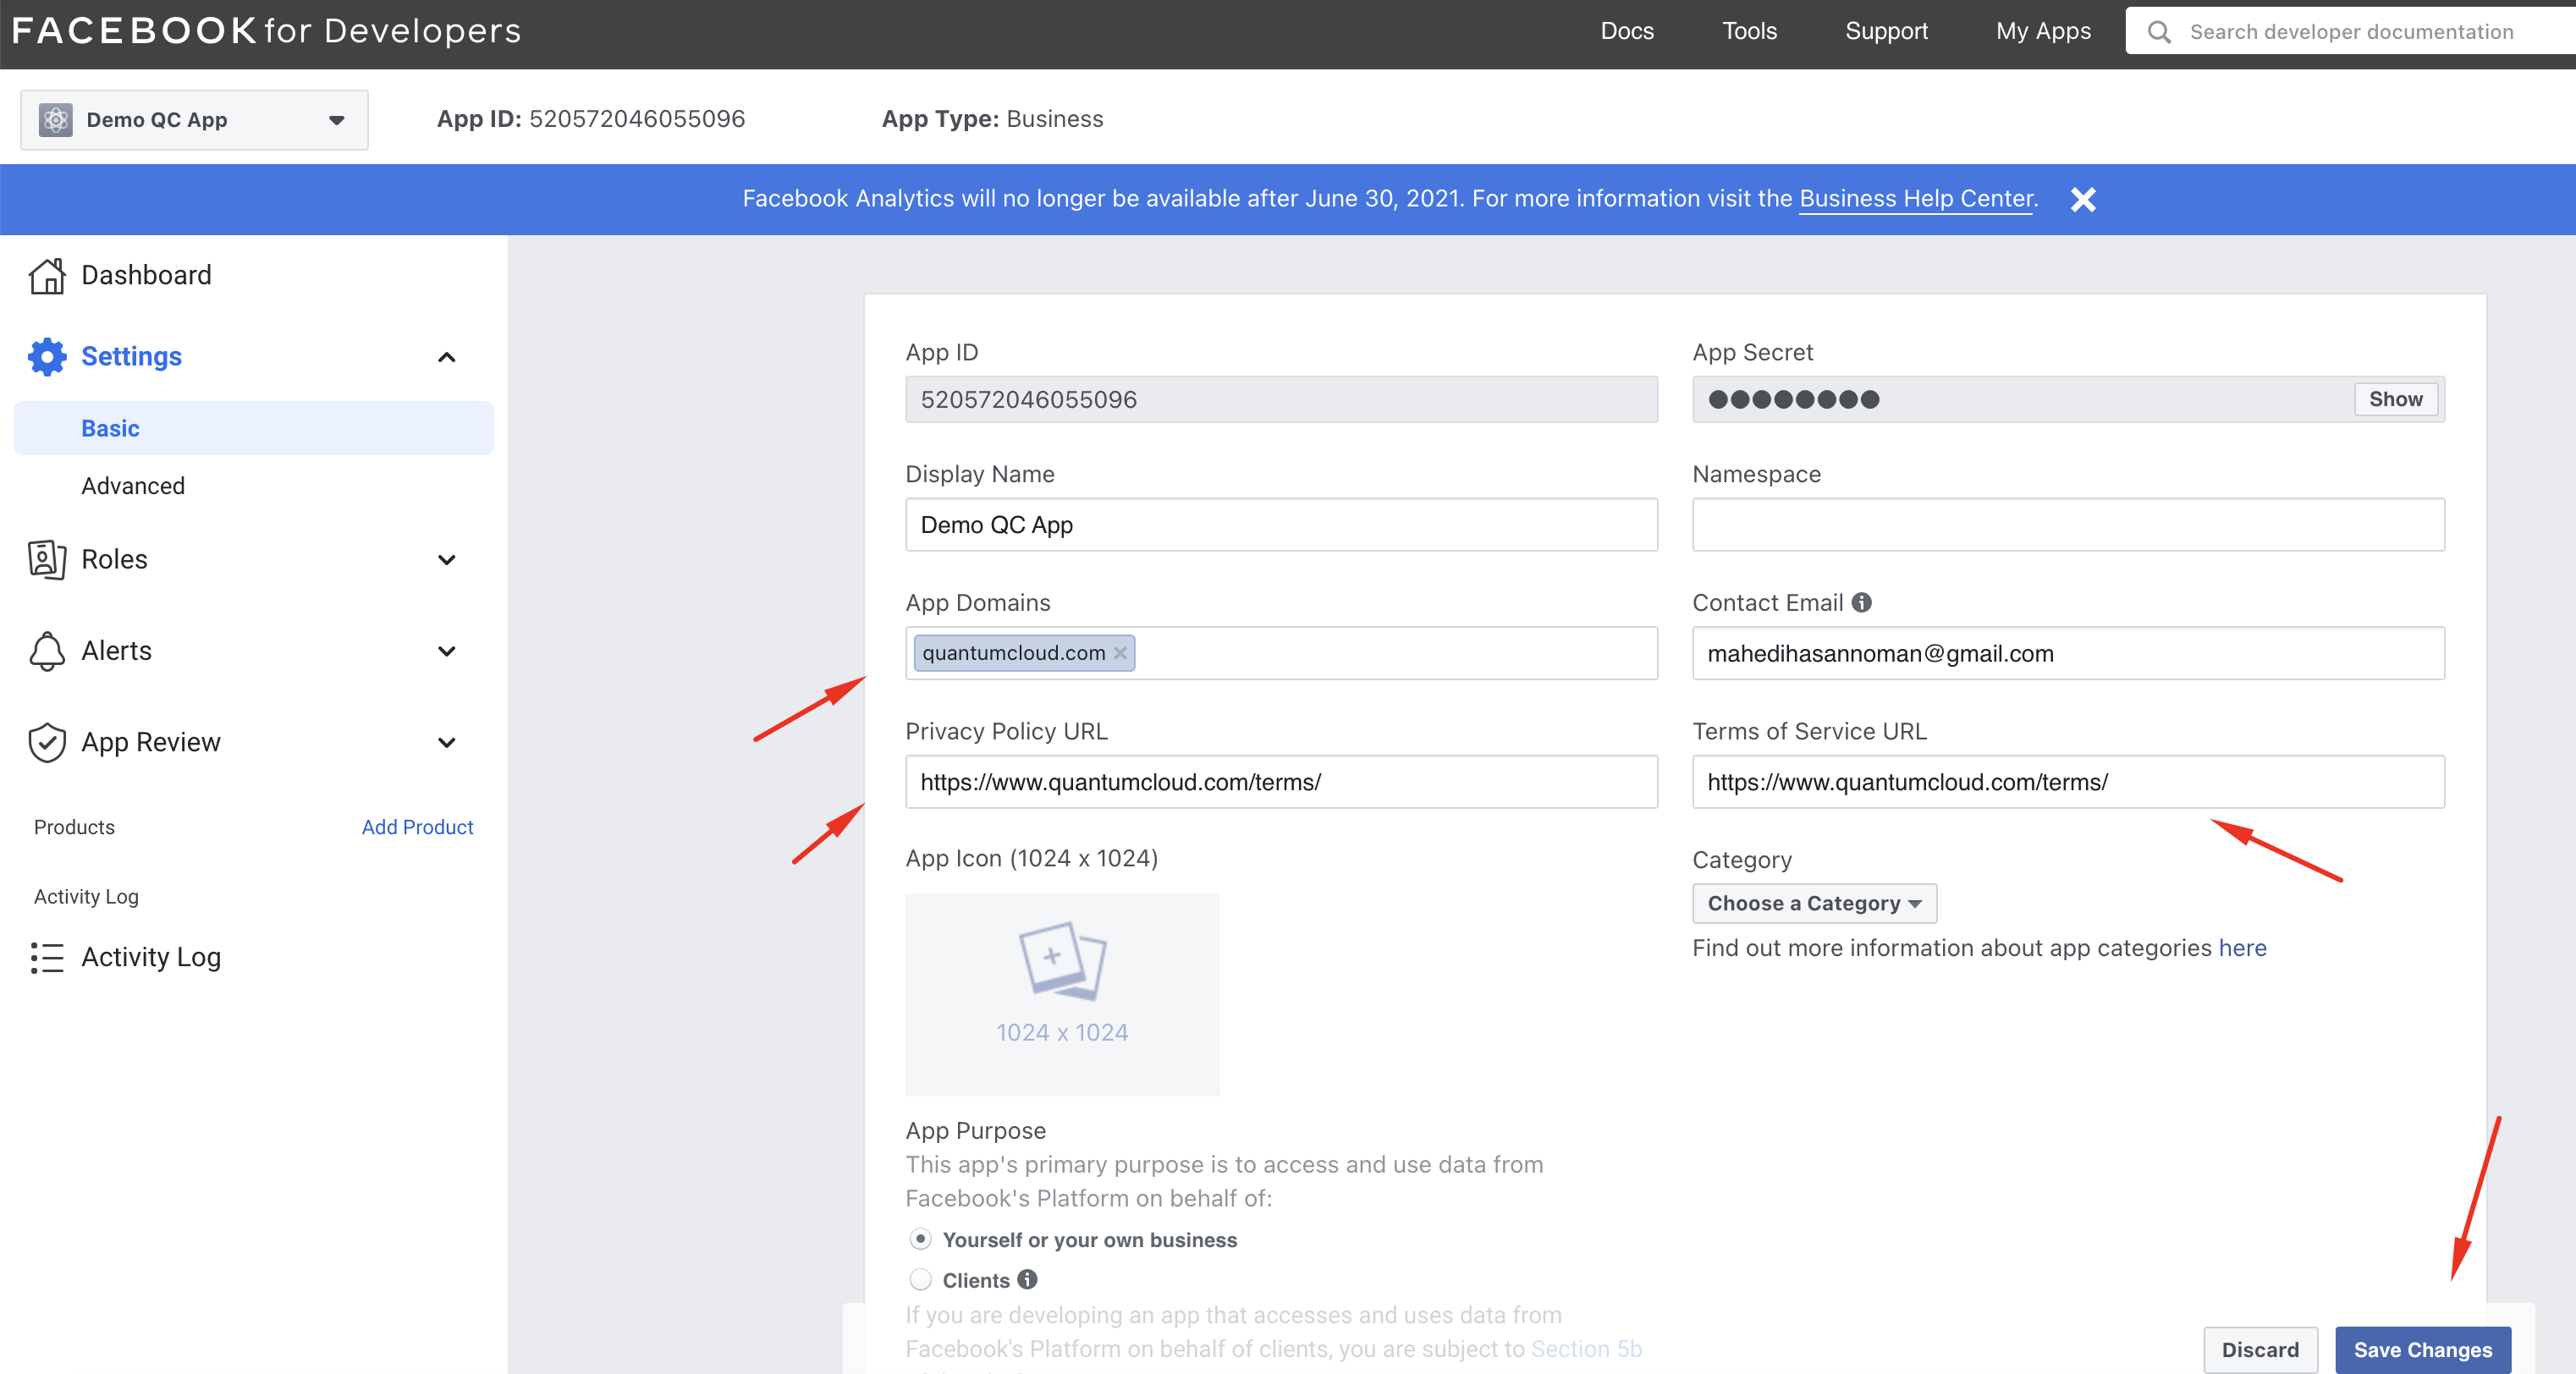Viewport: 2576px width, 1374px height.
Task: Click the search developer documentation box
Action: [x=2352, y=32]
